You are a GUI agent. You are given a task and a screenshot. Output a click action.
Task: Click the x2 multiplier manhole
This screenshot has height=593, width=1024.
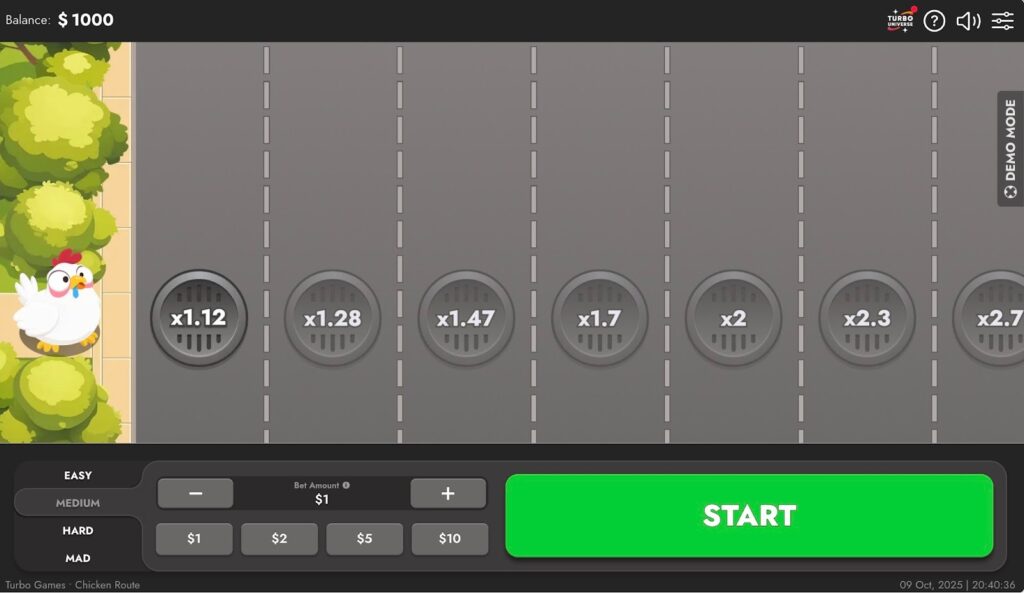(733, 318)
